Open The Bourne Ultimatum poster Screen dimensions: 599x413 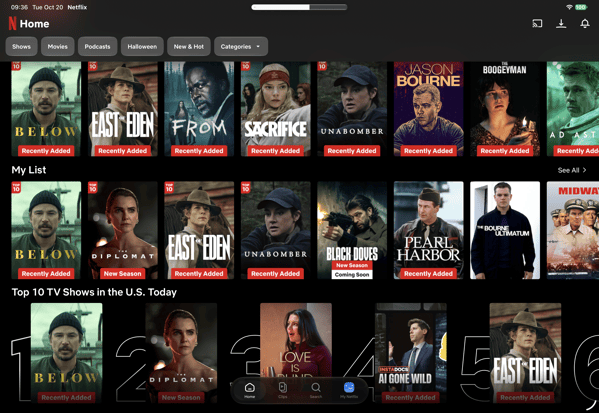point(505,230)
